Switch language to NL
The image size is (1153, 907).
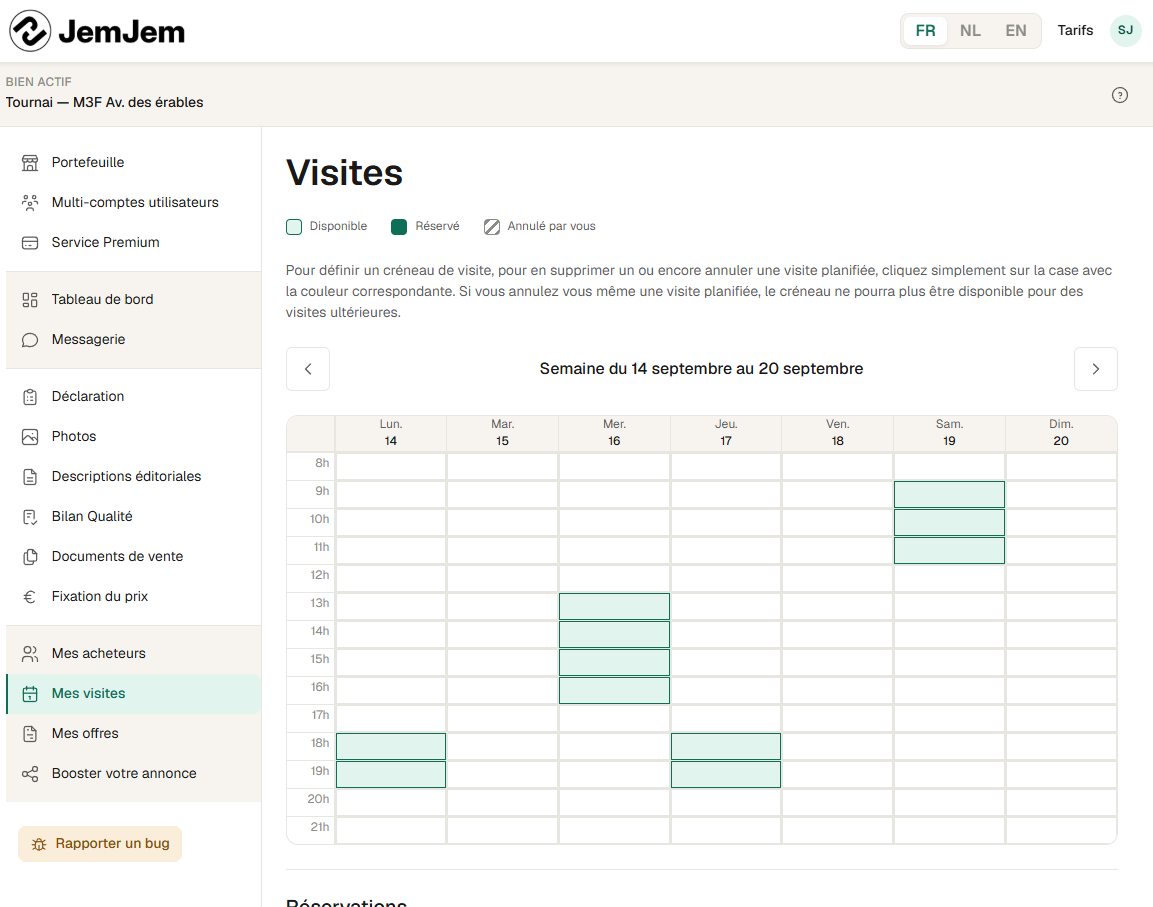[970, 31]
